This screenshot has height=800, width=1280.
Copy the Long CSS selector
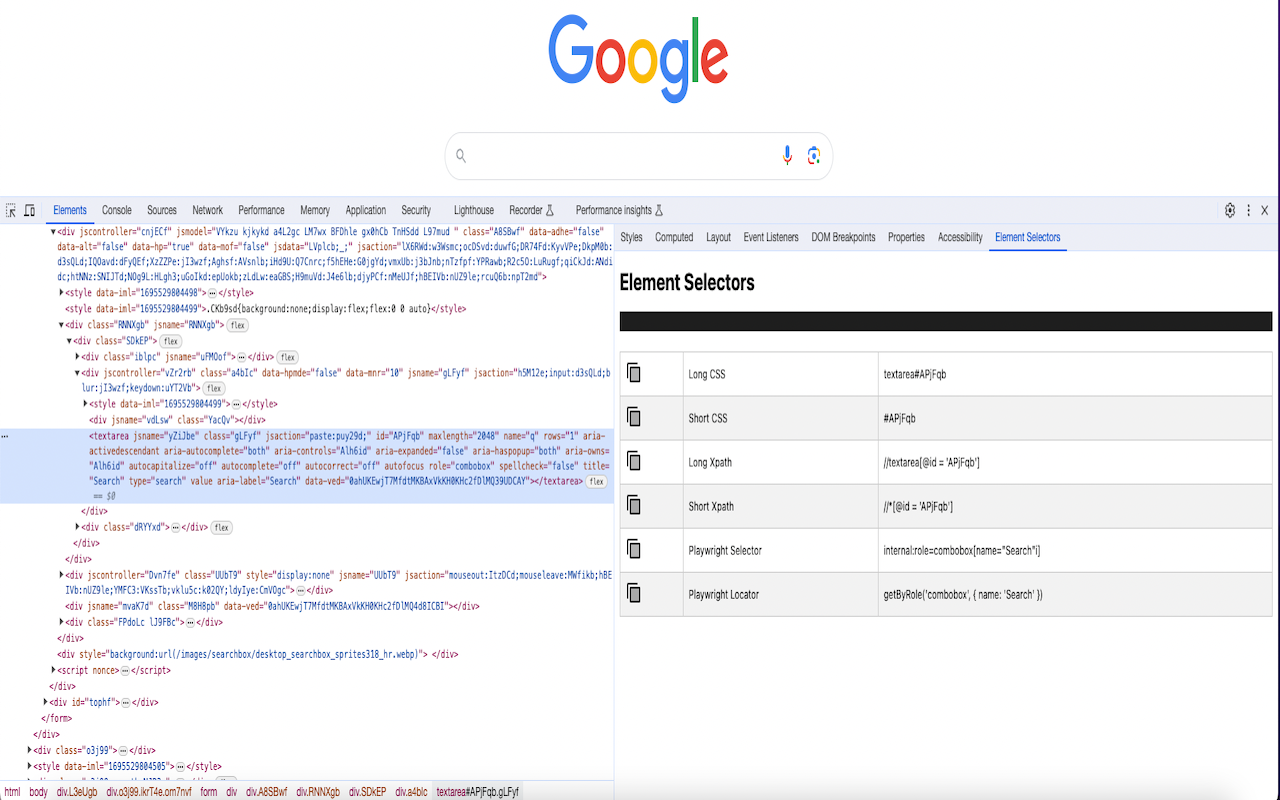pos(634,373)
